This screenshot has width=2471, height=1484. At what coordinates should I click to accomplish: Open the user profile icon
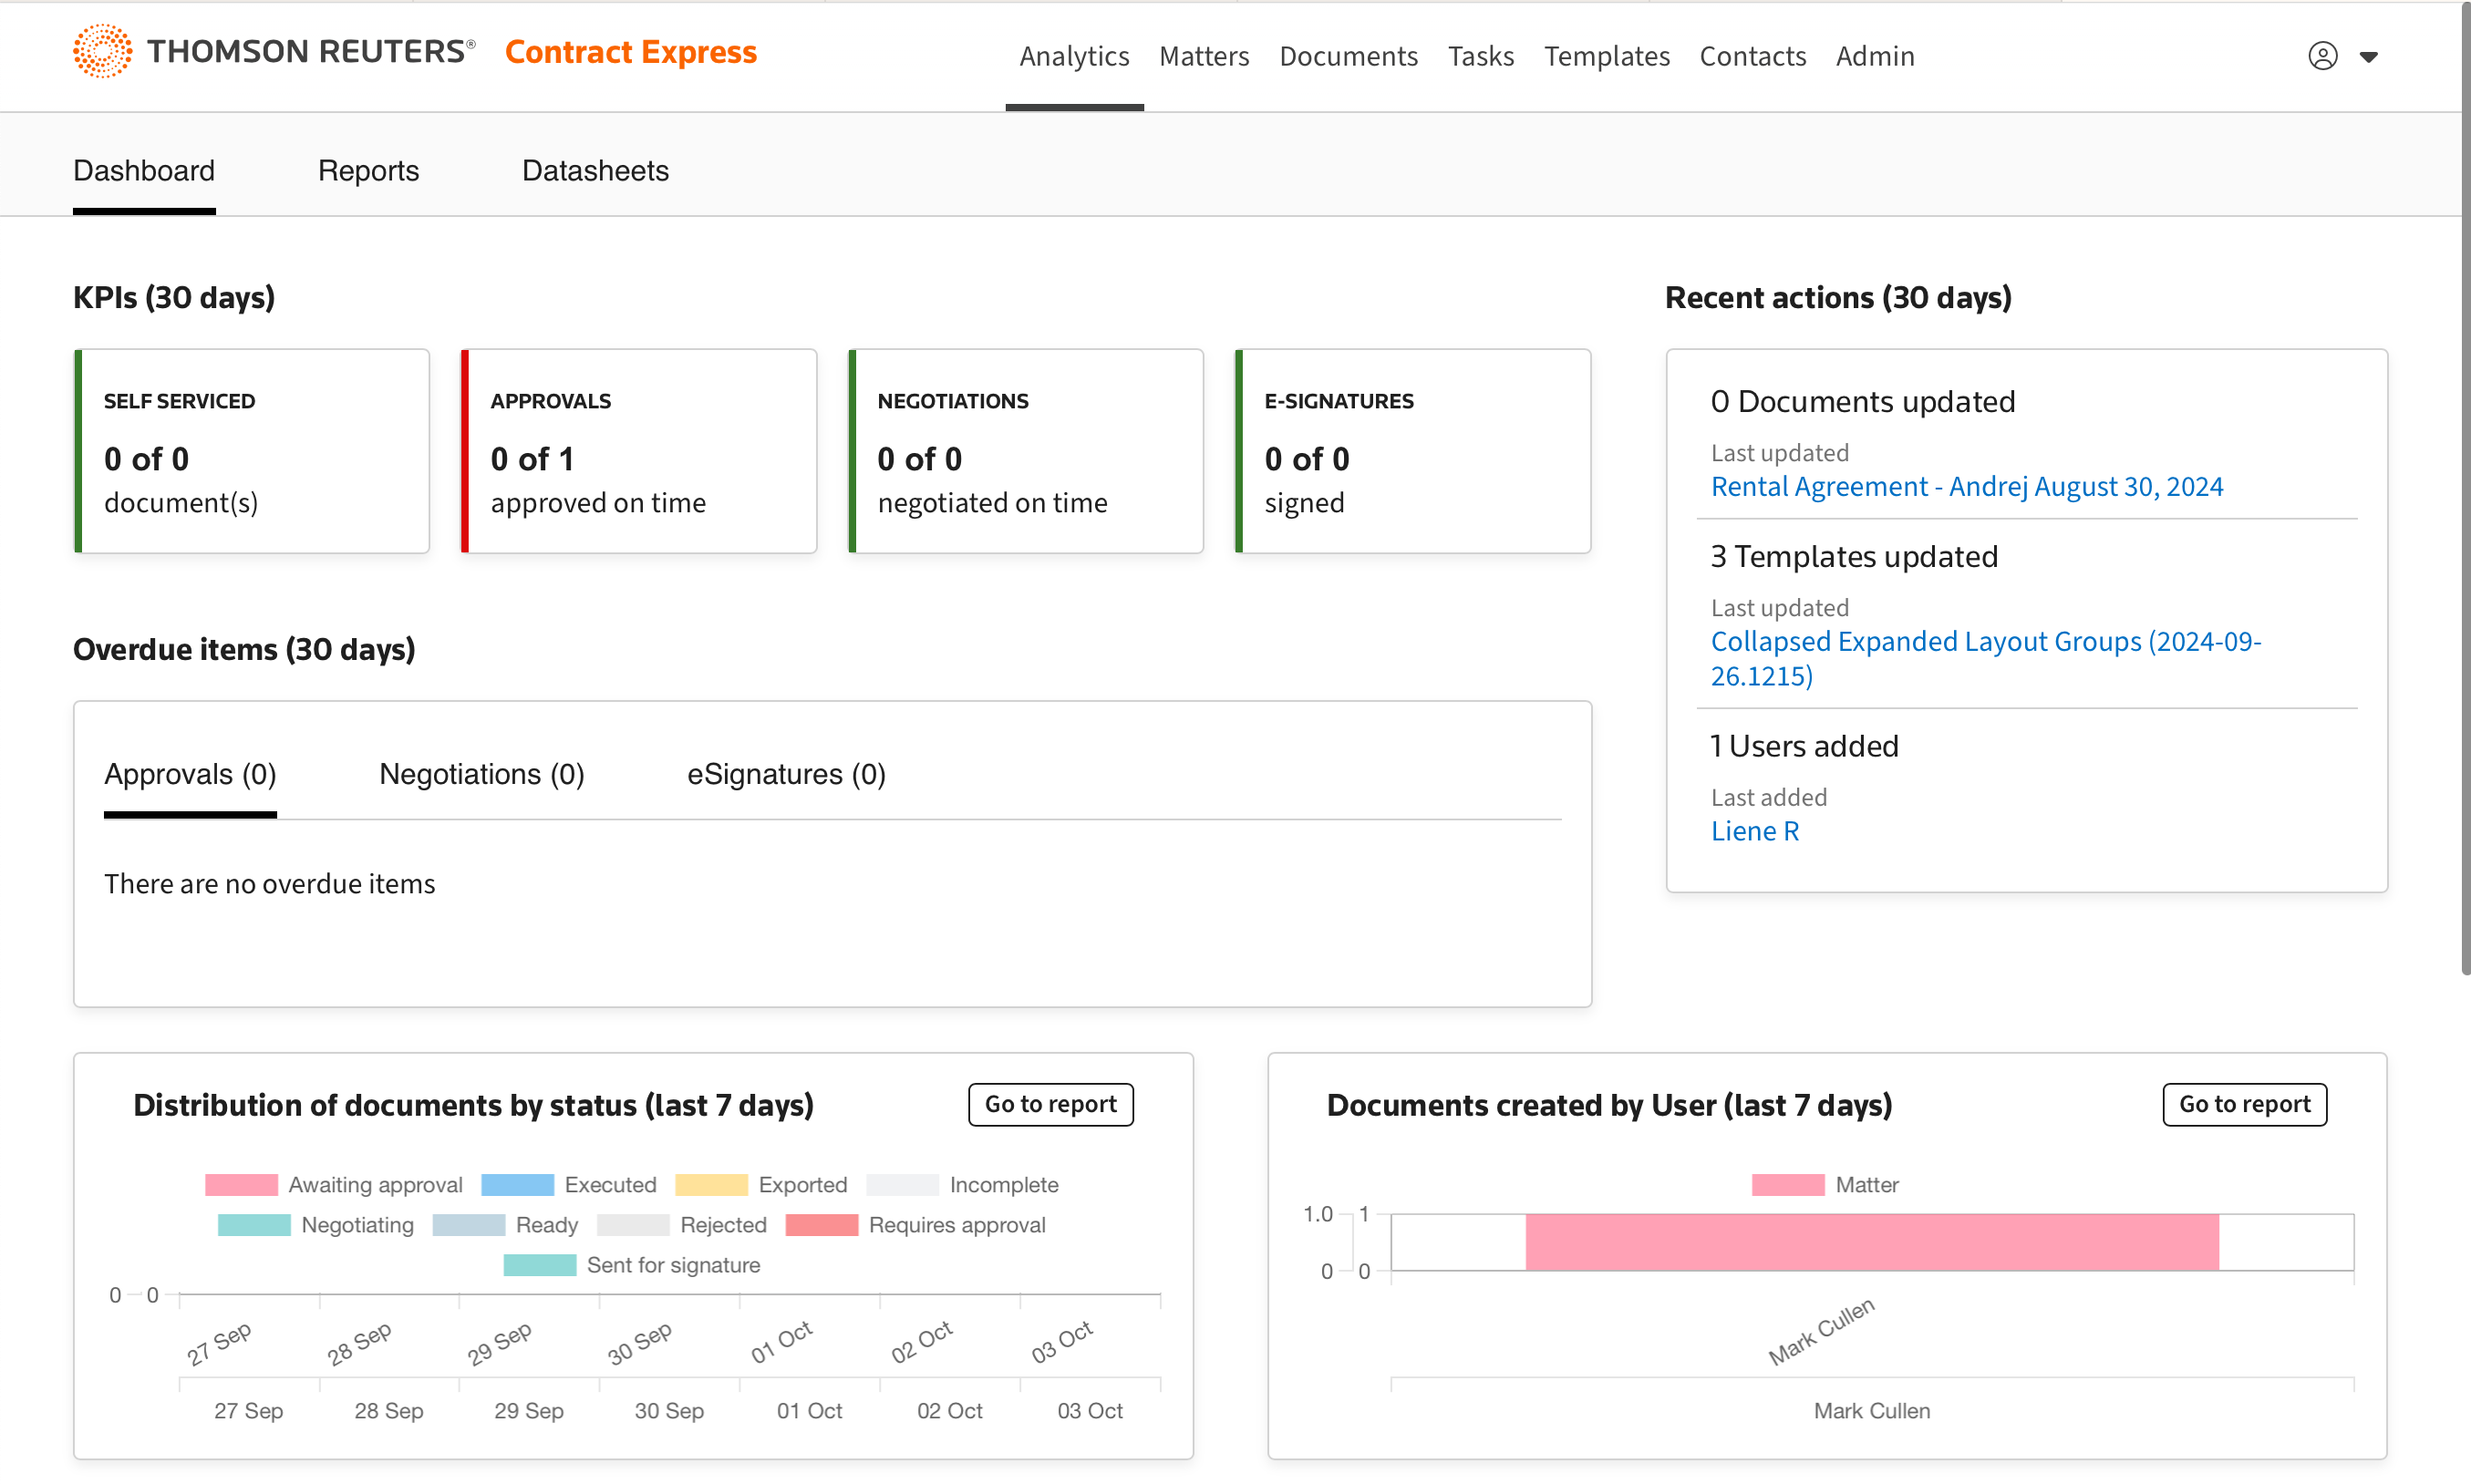(2322, 56)
